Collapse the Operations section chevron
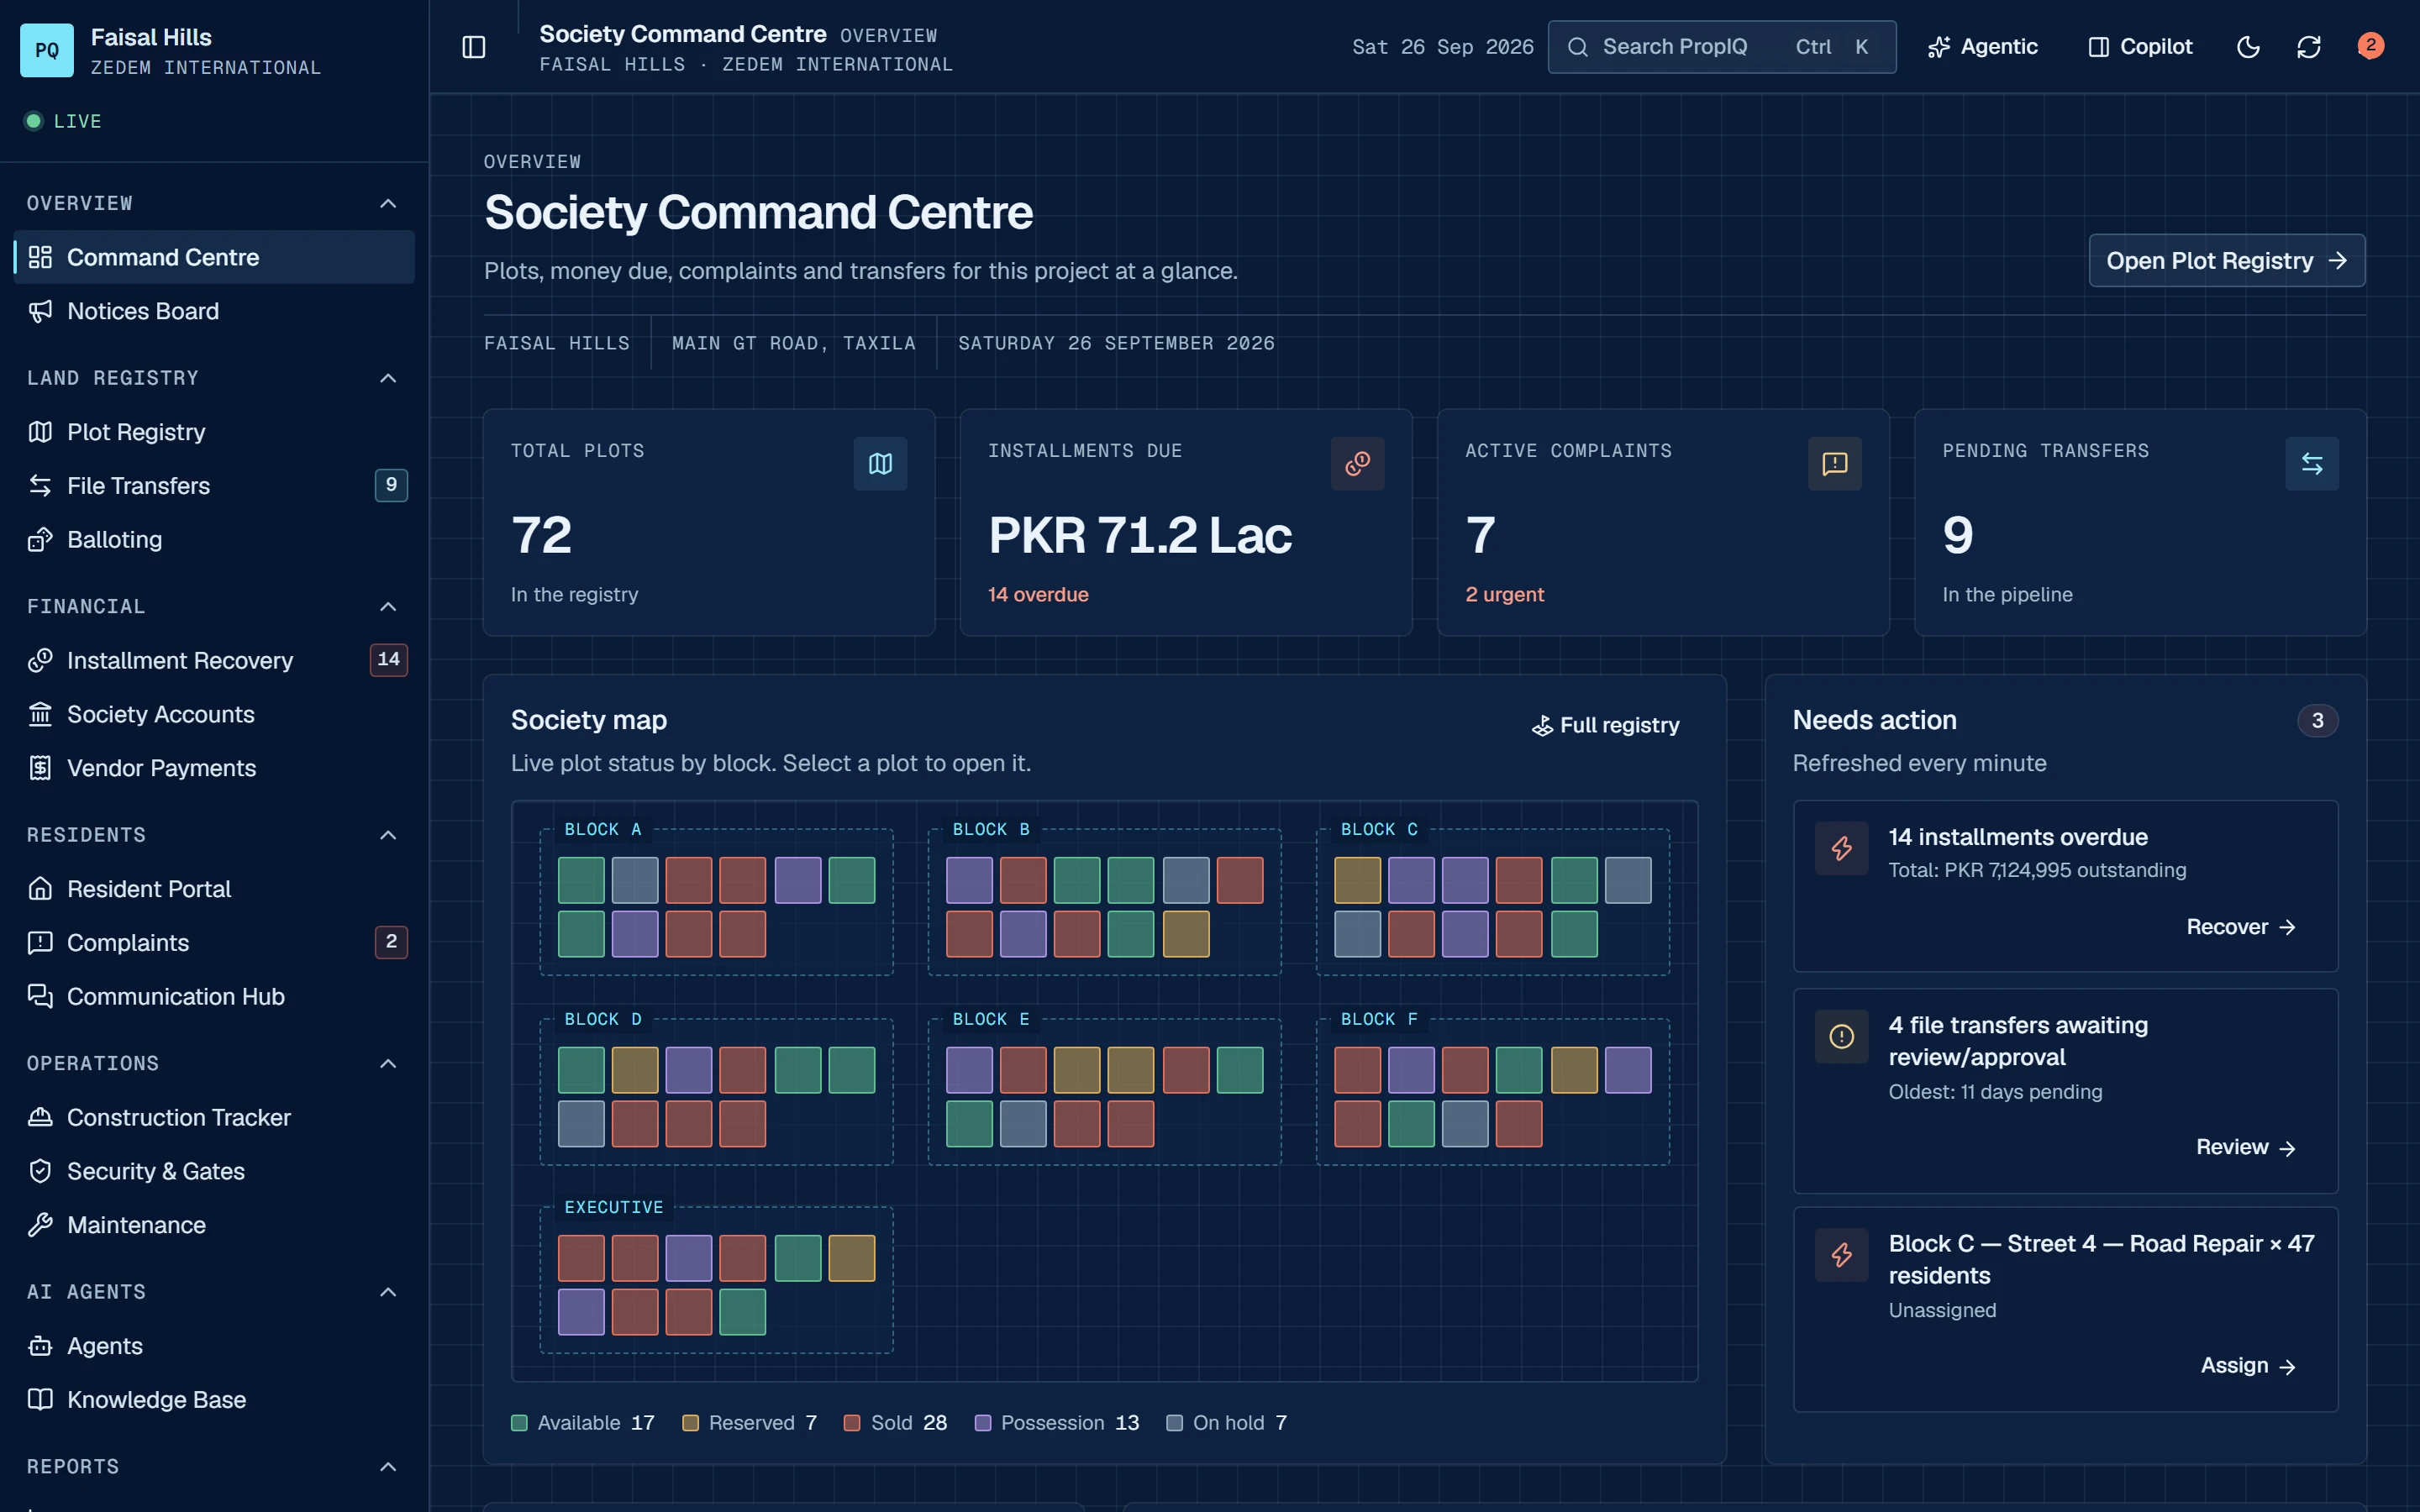Screen dimensions: 2420x1512 (x=388, y=1064)
